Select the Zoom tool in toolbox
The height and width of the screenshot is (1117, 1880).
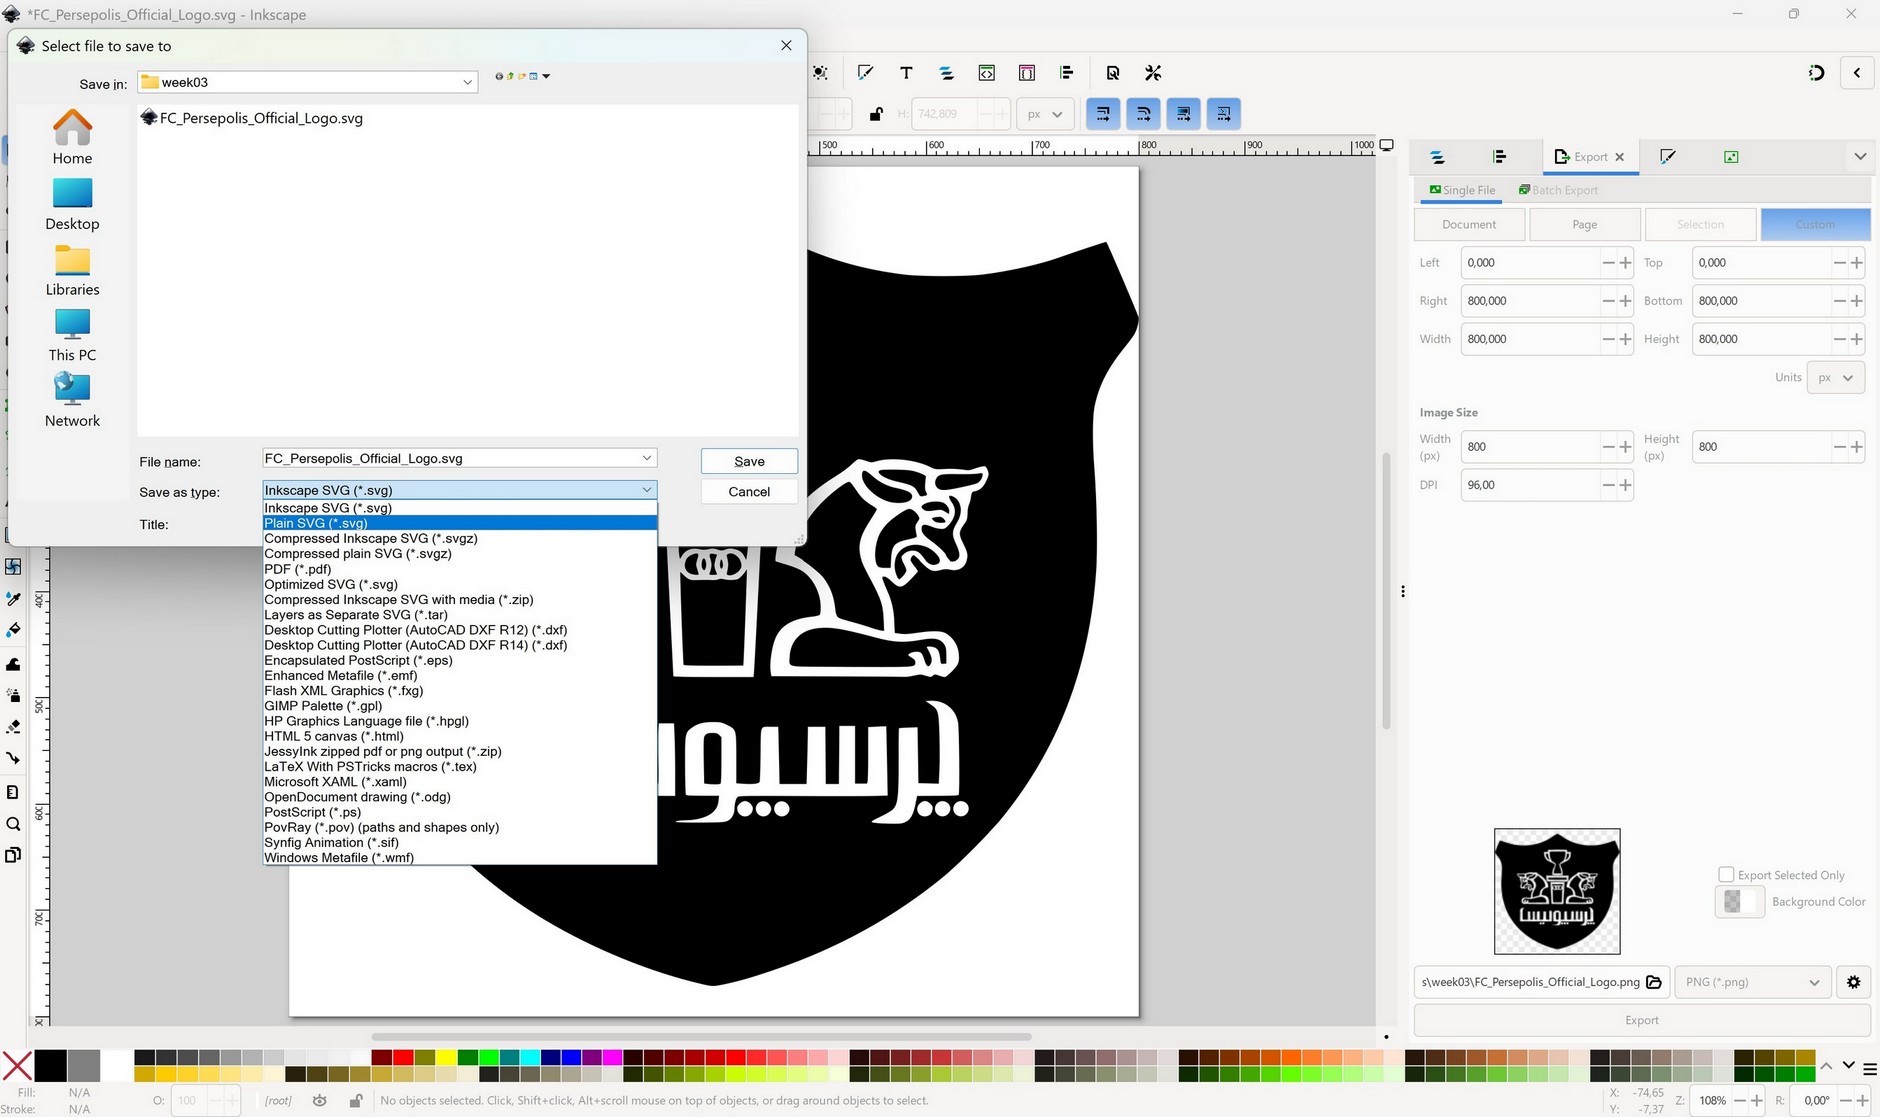(13, 824)
